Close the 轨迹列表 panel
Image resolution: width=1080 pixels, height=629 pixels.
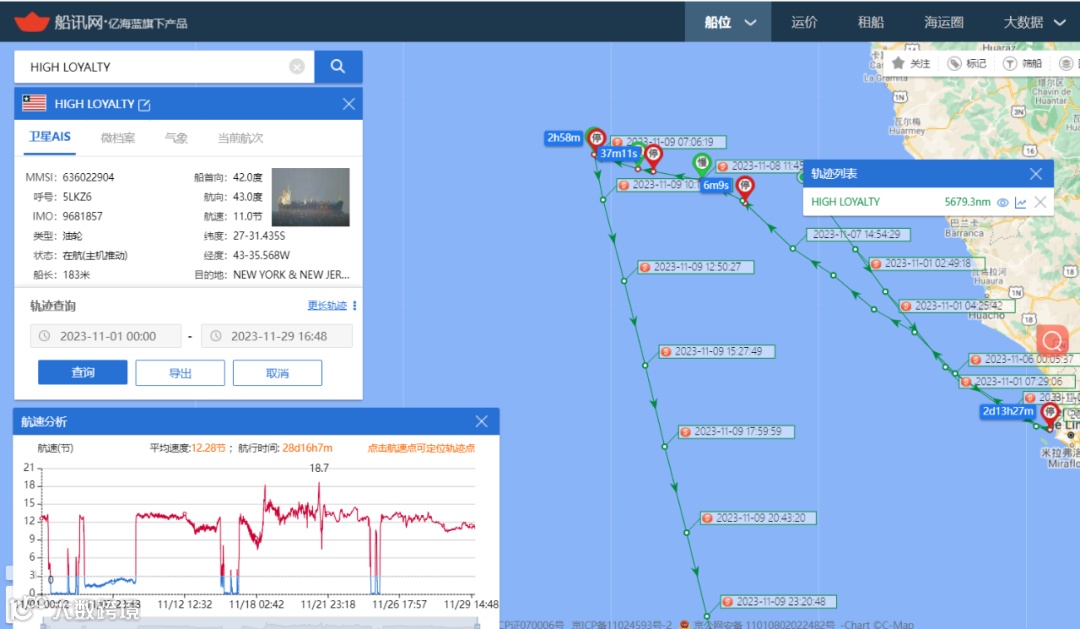pos(1035,174)
